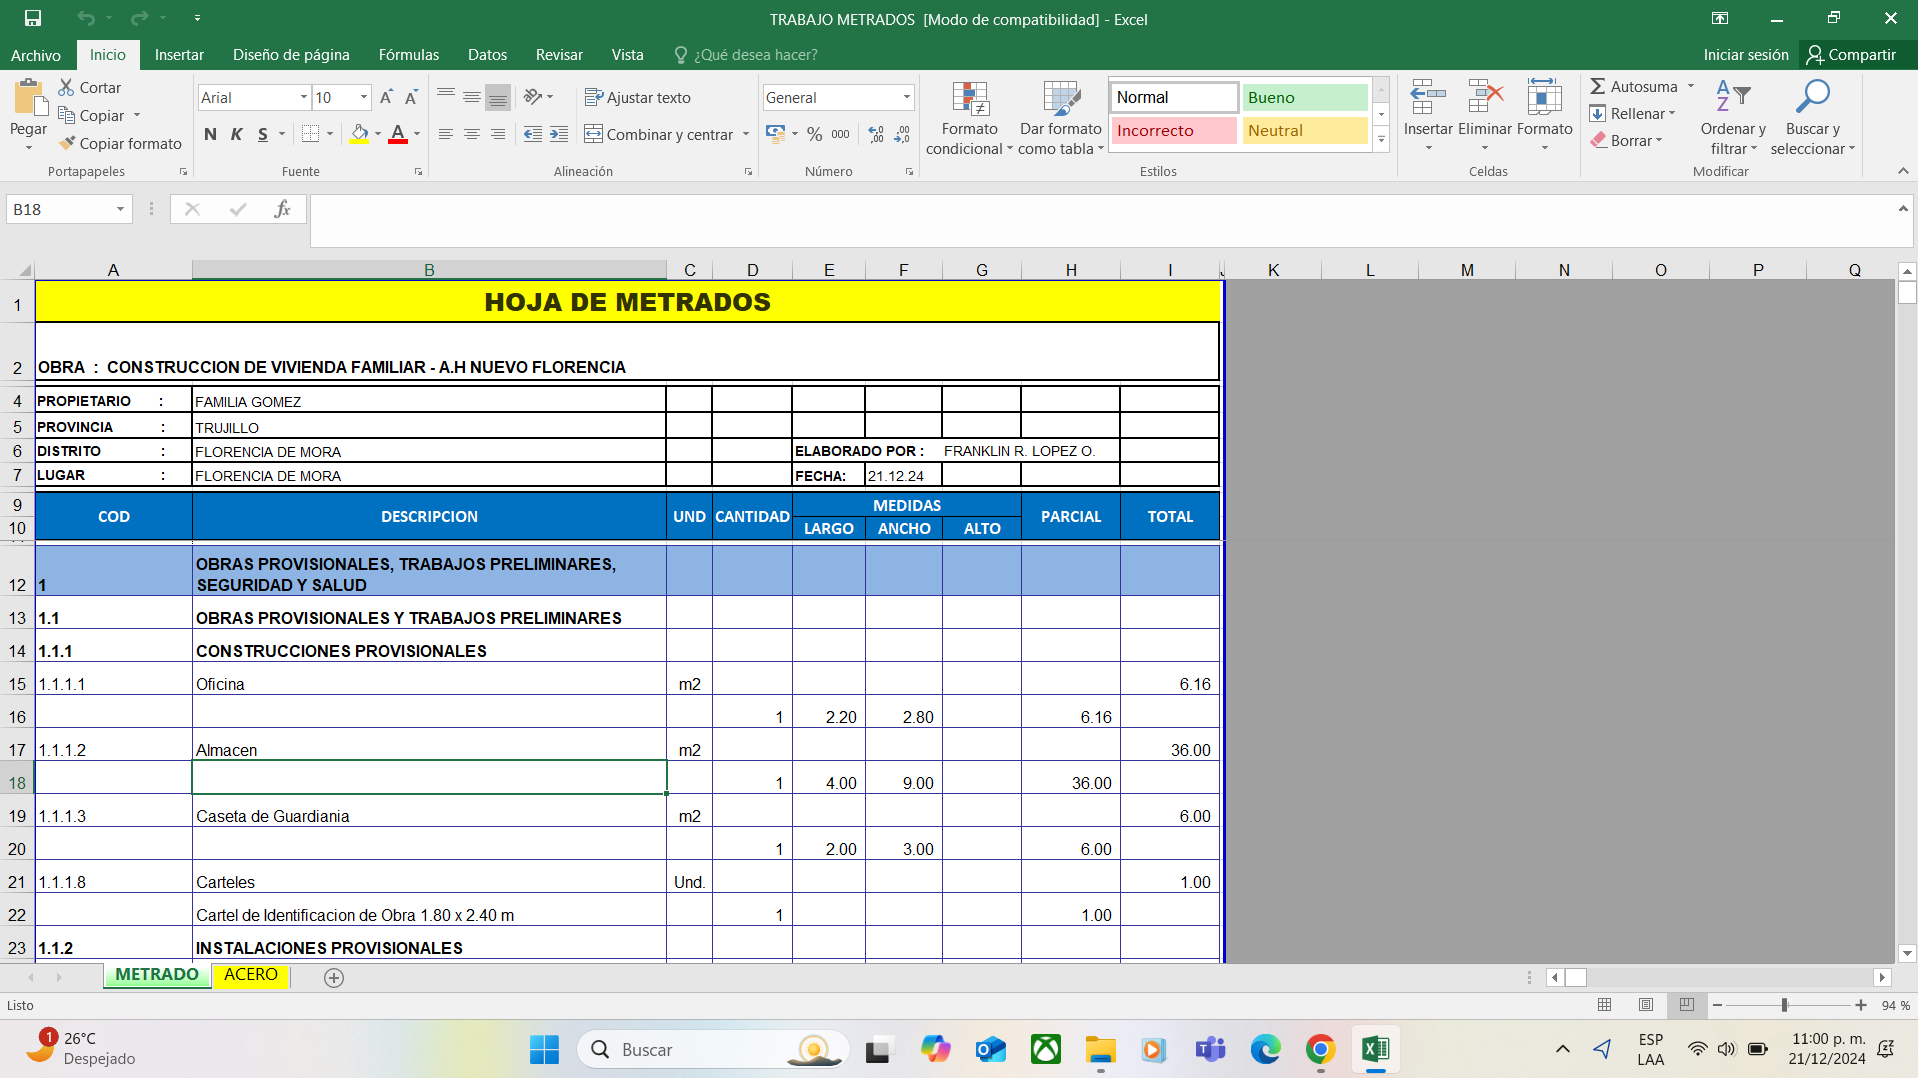Open Buscar y seleccionar magnifier
Viewport: 1918px width, 1078px height.
point(1812,118)
